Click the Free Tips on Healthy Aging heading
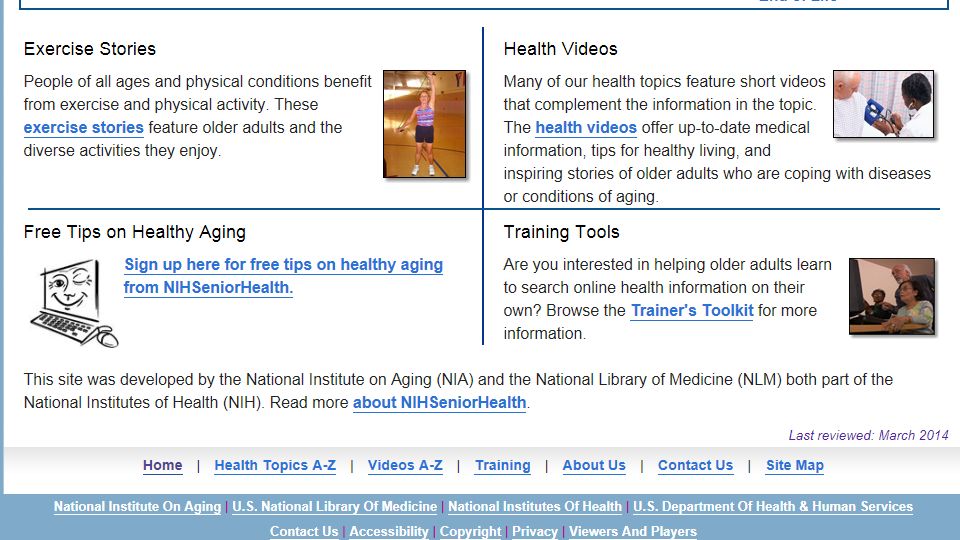This screenshot has width=960, height=540. coord(135,232)
